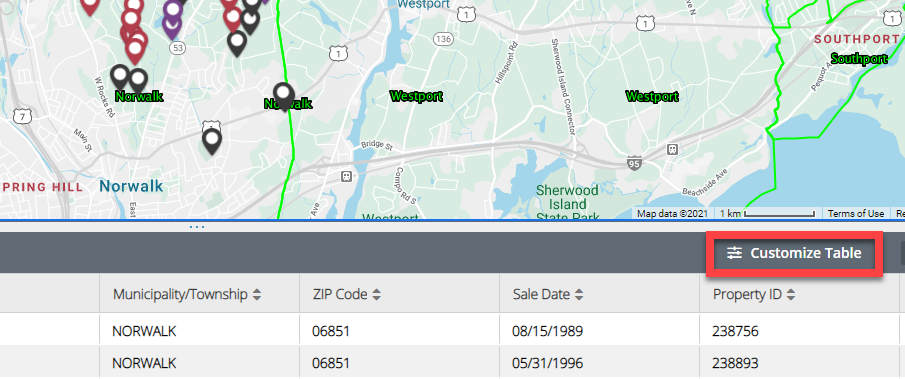Sort the Property ID column

pyautogui.click(x=791, y=295)
